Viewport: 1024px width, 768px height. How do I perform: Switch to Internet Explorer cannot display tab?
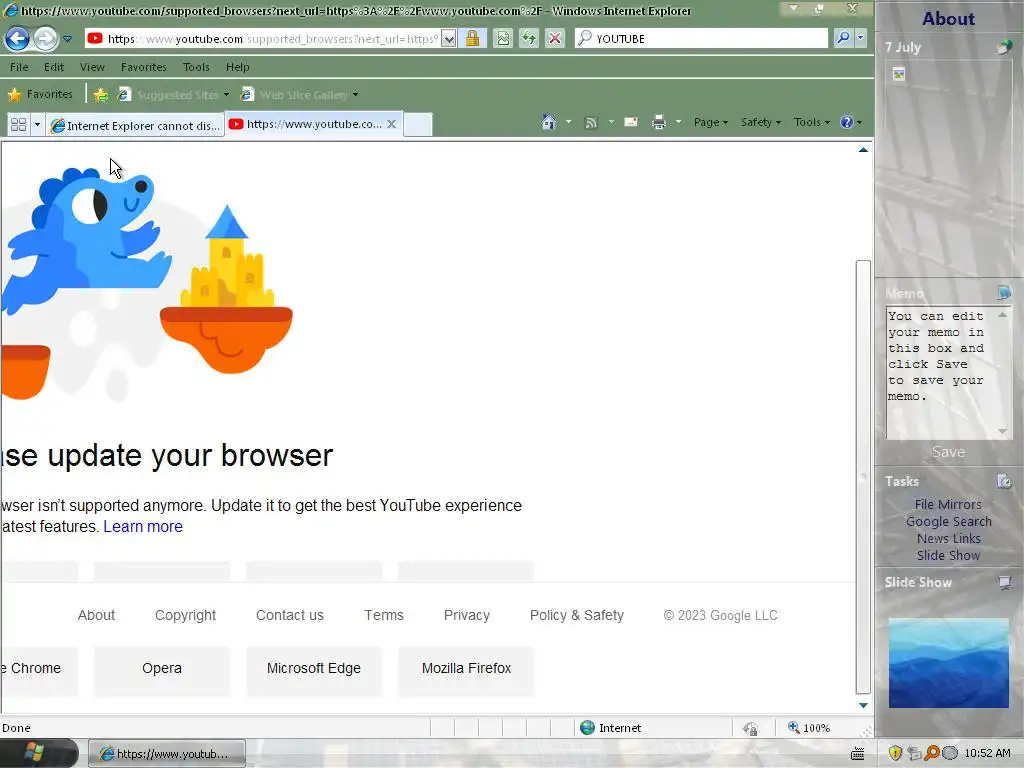tap(135, 125)
